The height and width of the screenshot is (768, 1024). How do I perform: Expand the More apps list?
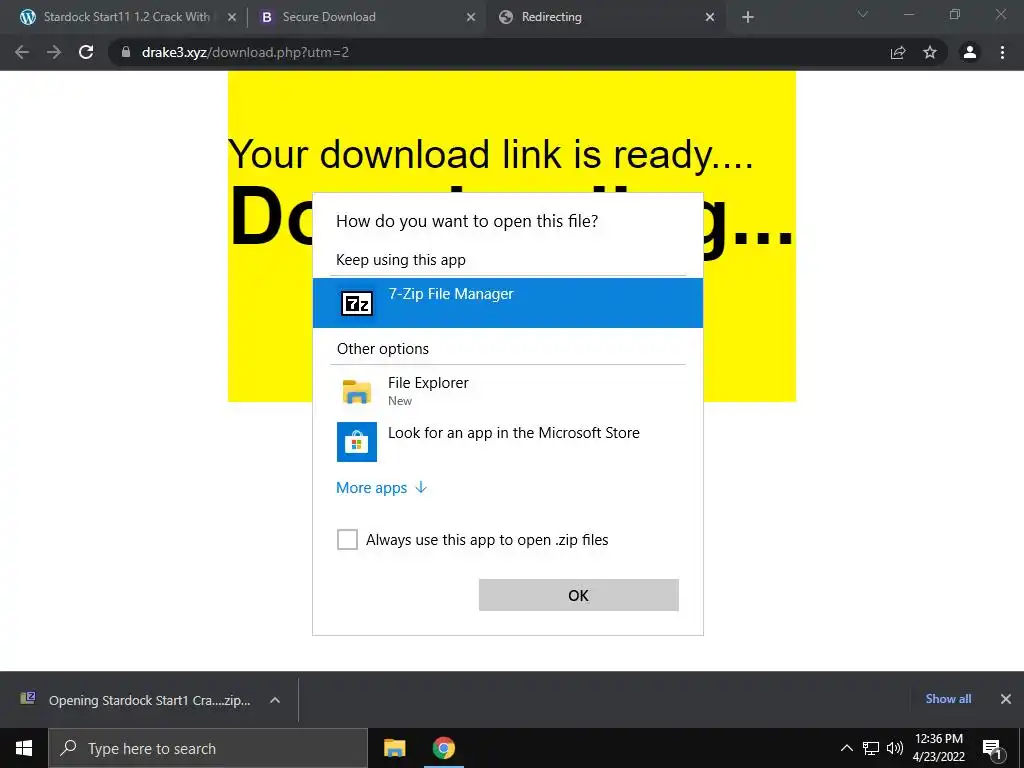(381, 488)
